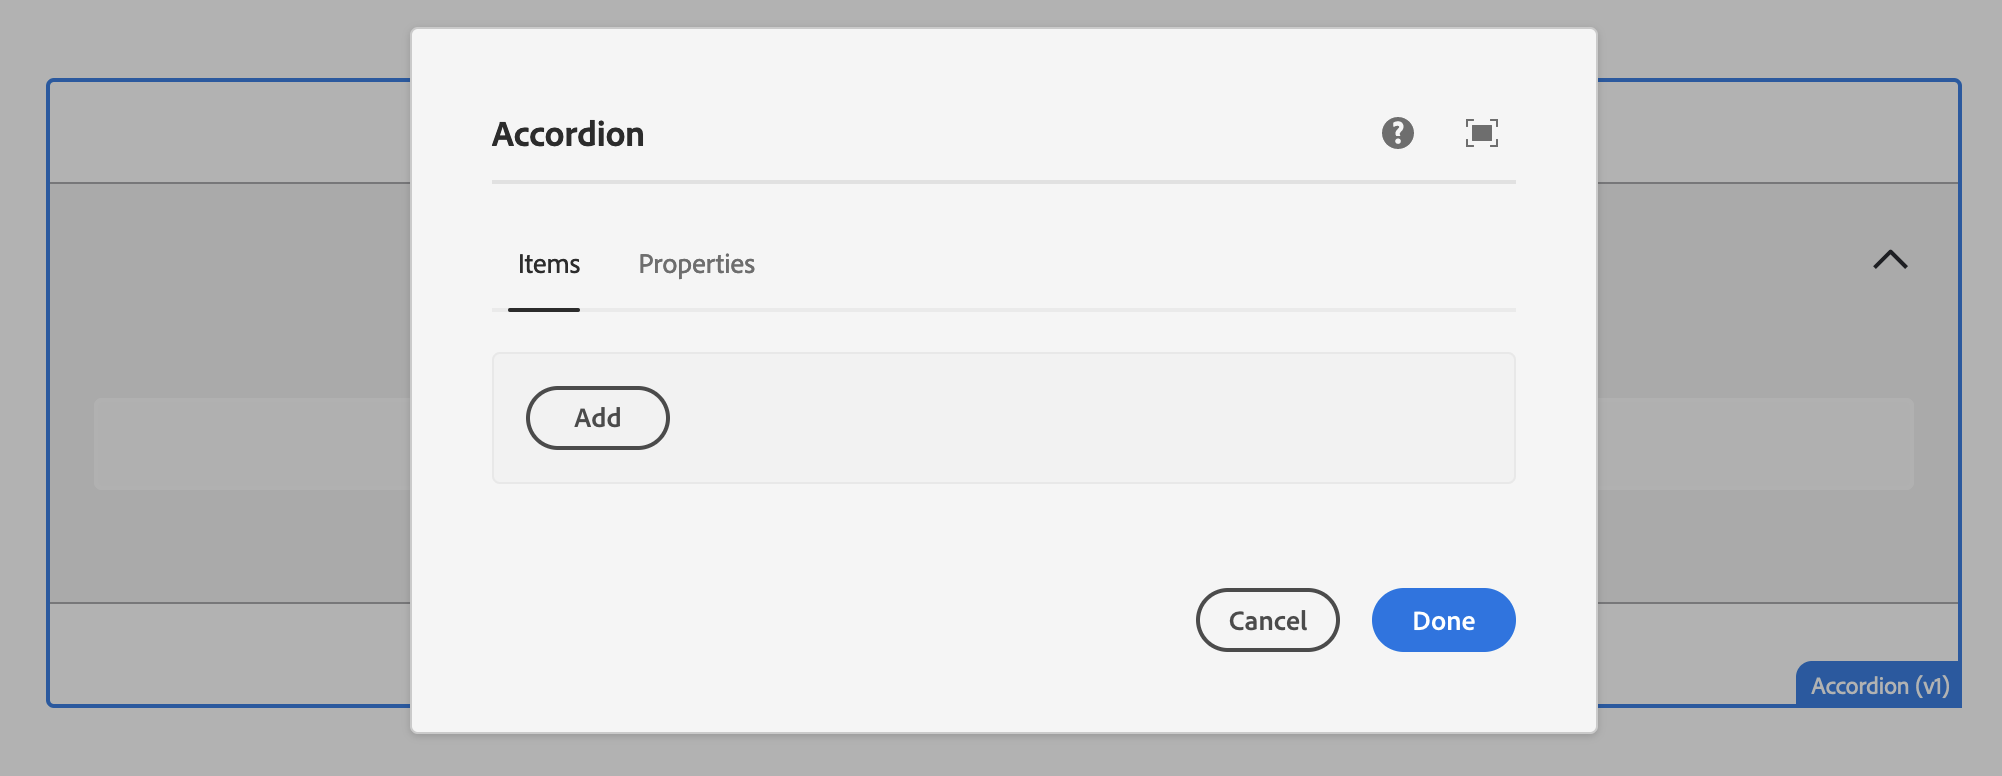Add a new accordion item

(597, 417)
